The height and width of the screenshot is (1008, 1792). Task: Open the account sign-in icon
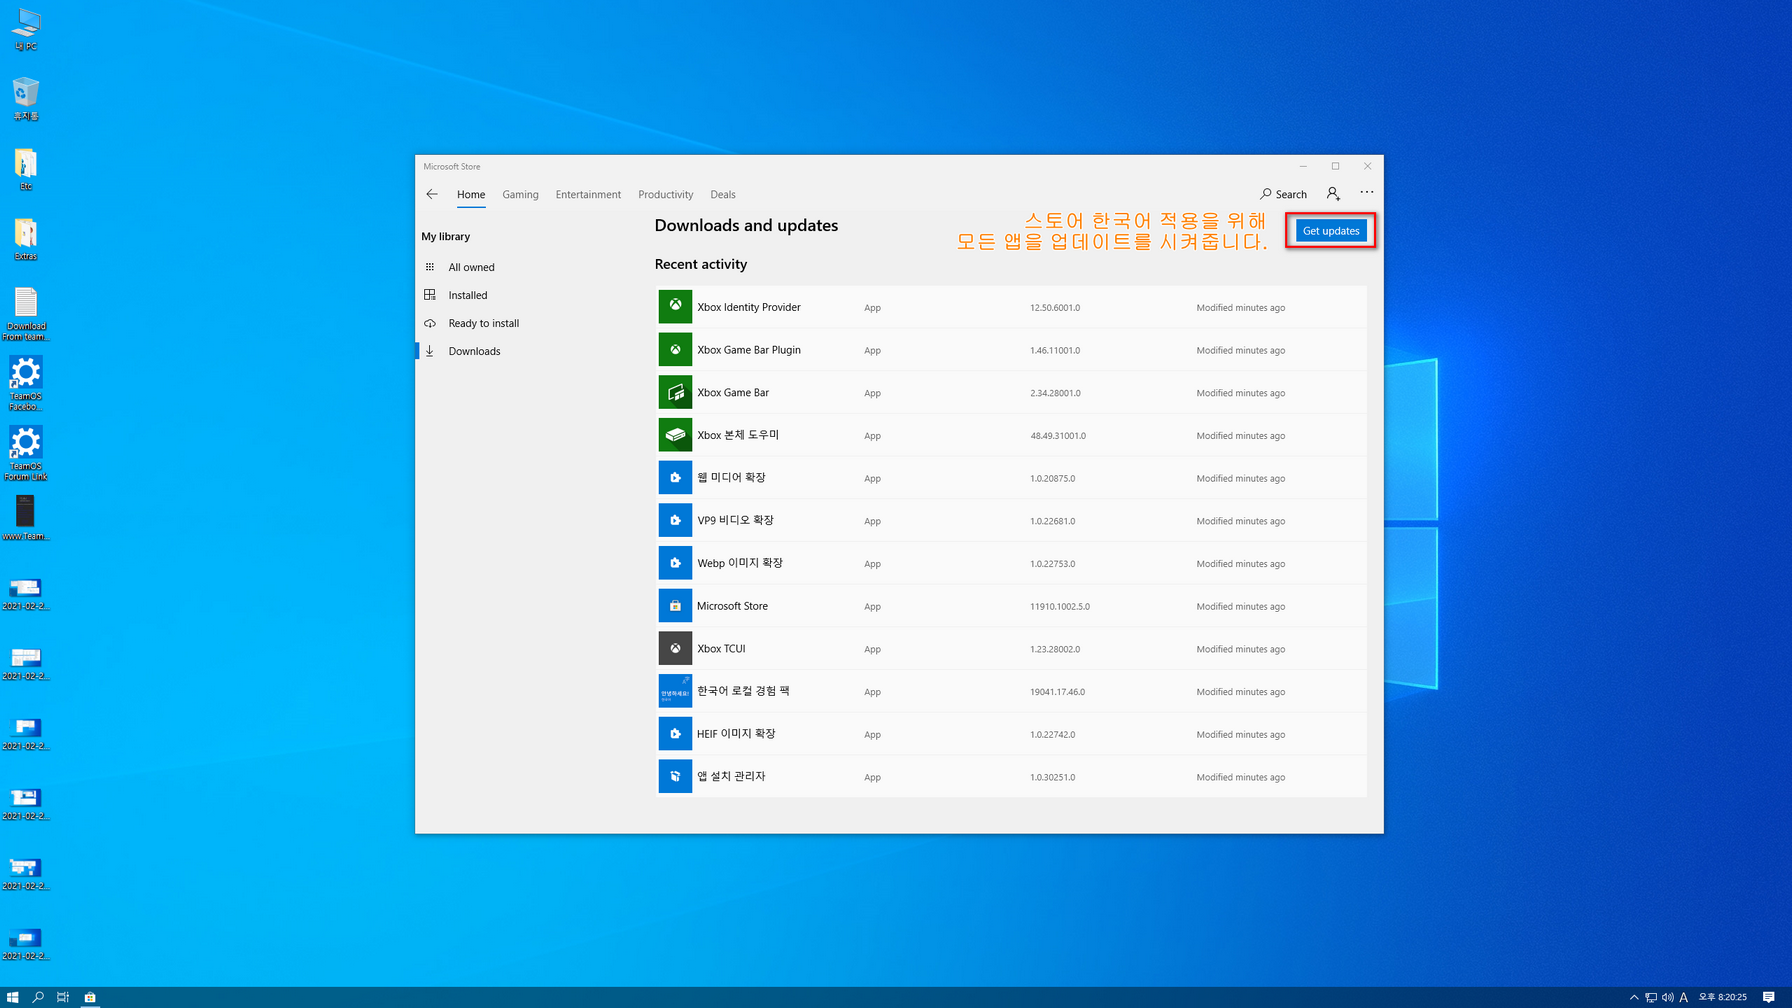point(1333,193)
